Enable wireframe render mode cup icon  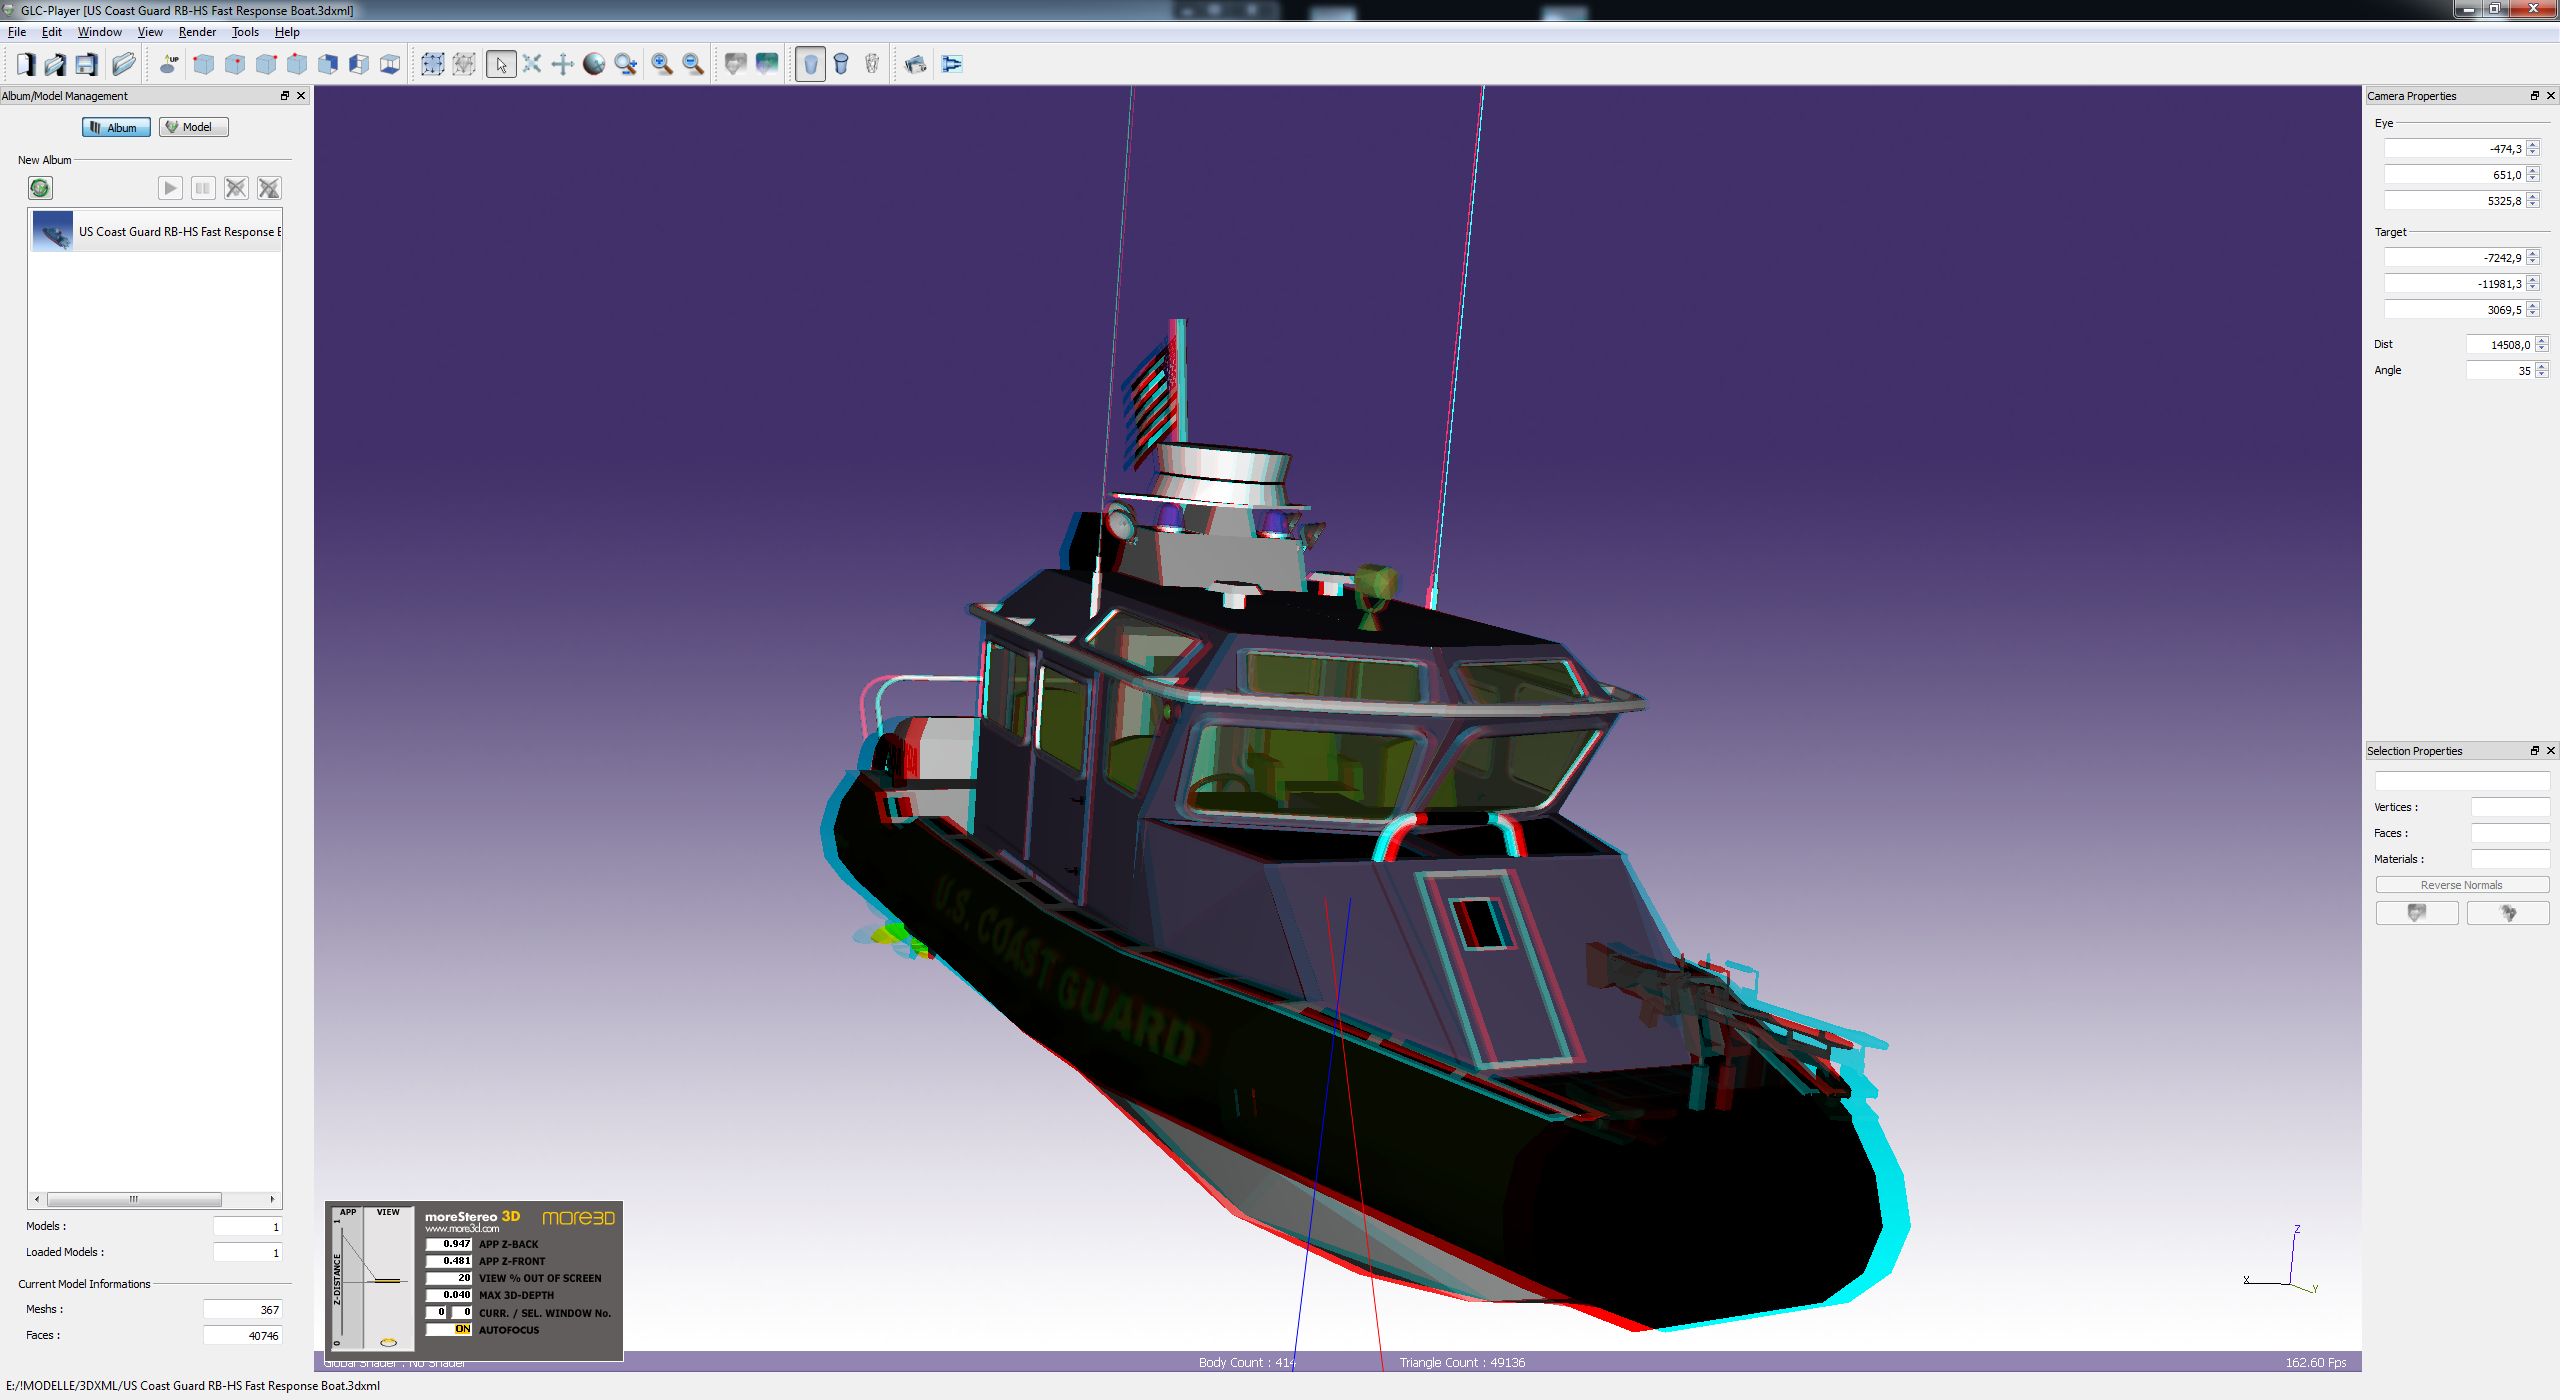point(872,65)
